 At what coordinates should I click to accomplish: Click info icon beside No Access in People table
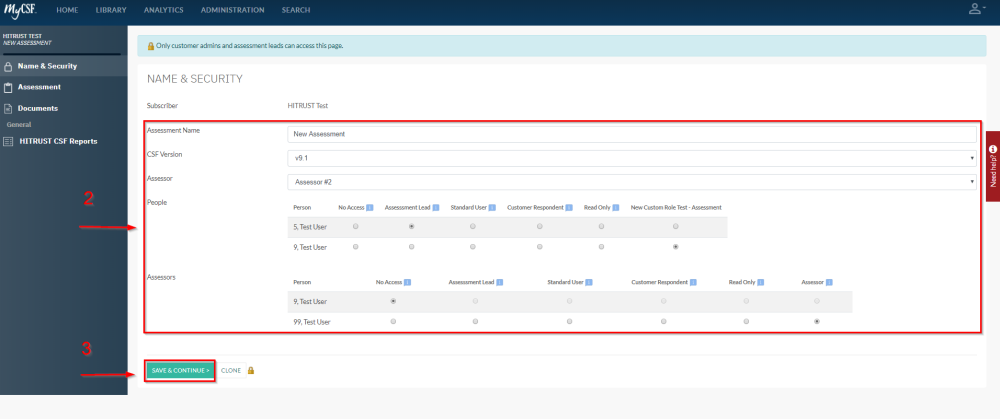[370, 208]
